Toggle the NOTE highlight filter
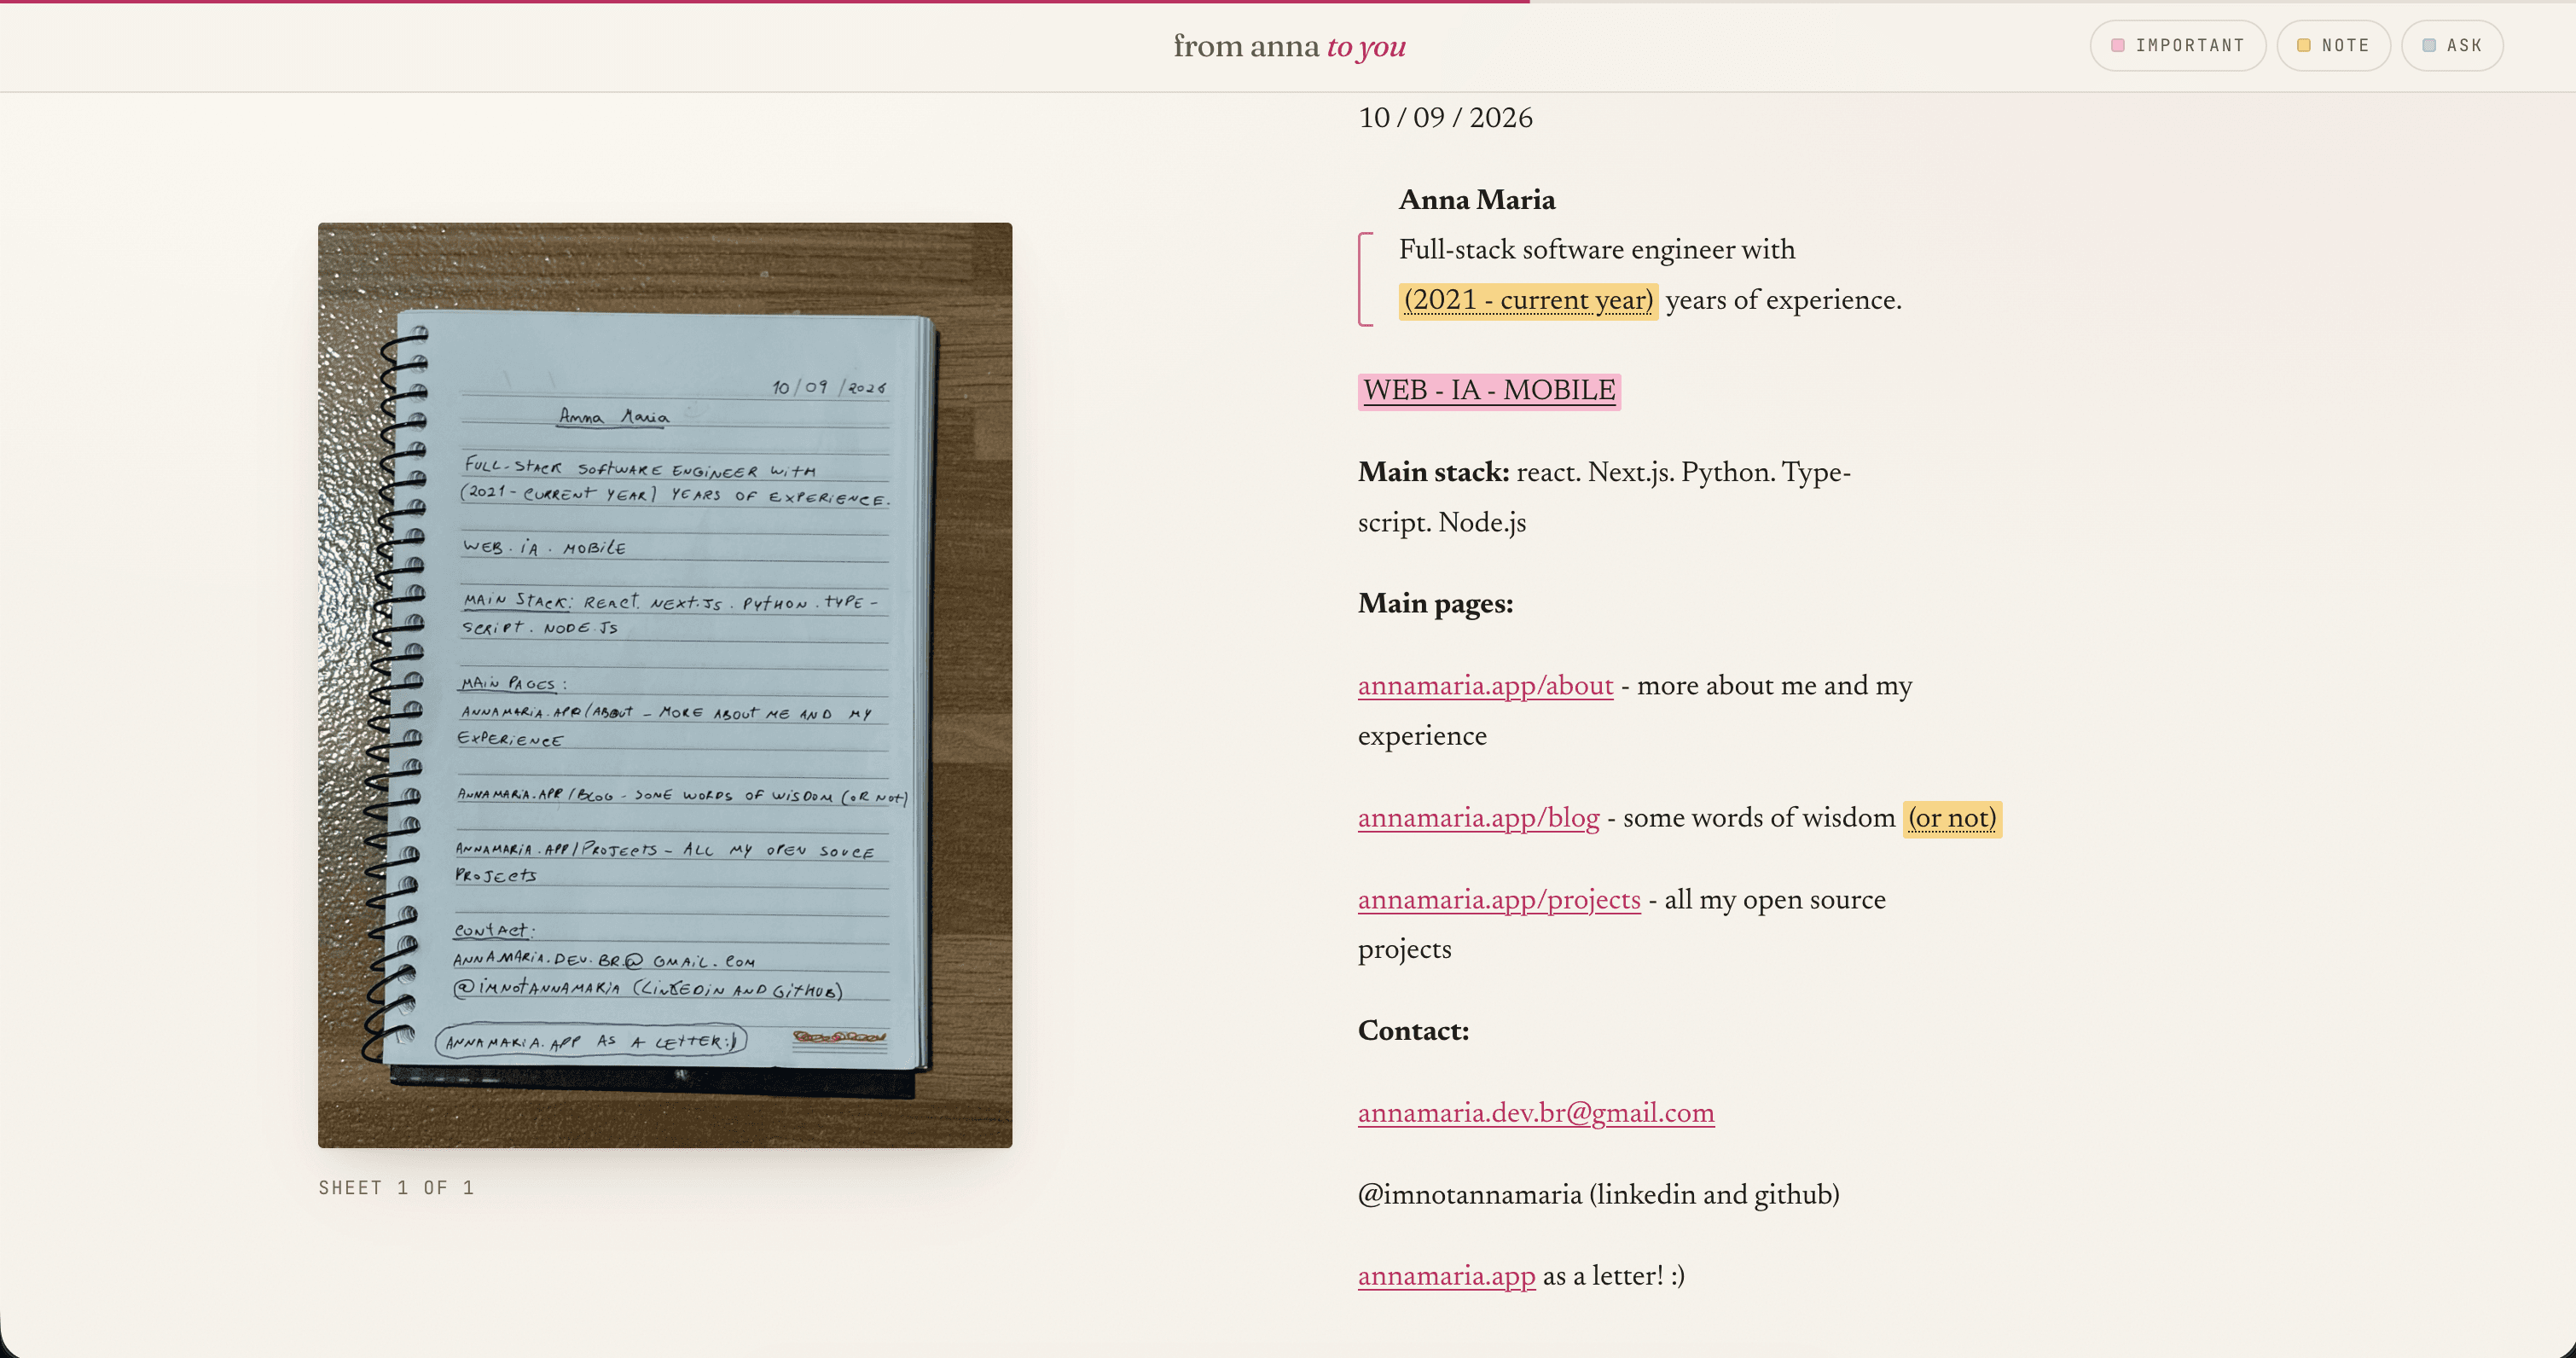This screenshot has width=2576, height=1358. [2333, 45]
